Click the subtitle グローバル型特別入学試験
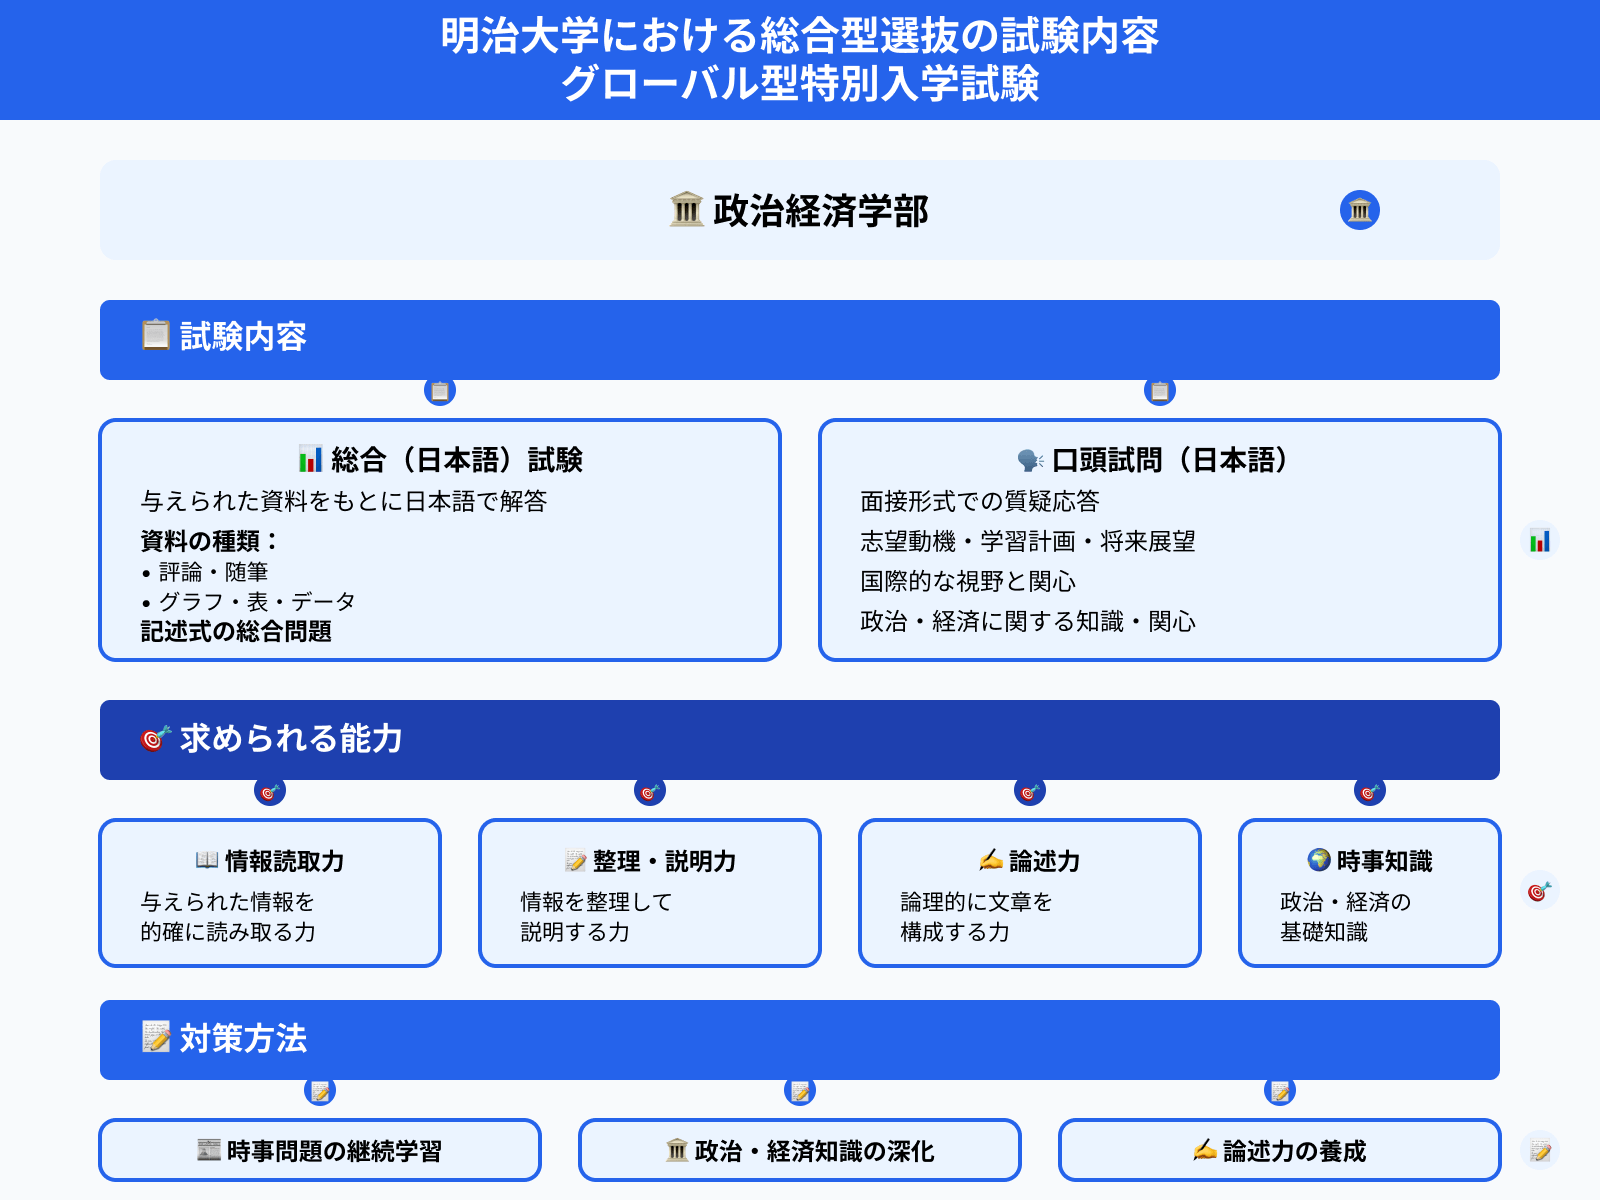1600x1200 pixels. pos(800,83)
